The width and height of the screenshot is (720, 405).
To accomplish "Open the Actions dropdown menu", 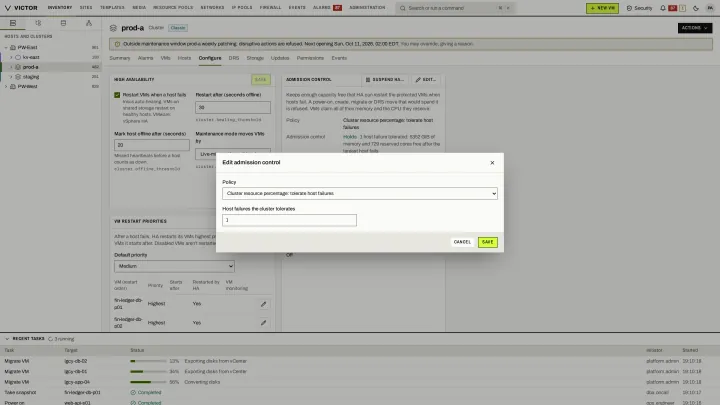I will click(694, 28).
